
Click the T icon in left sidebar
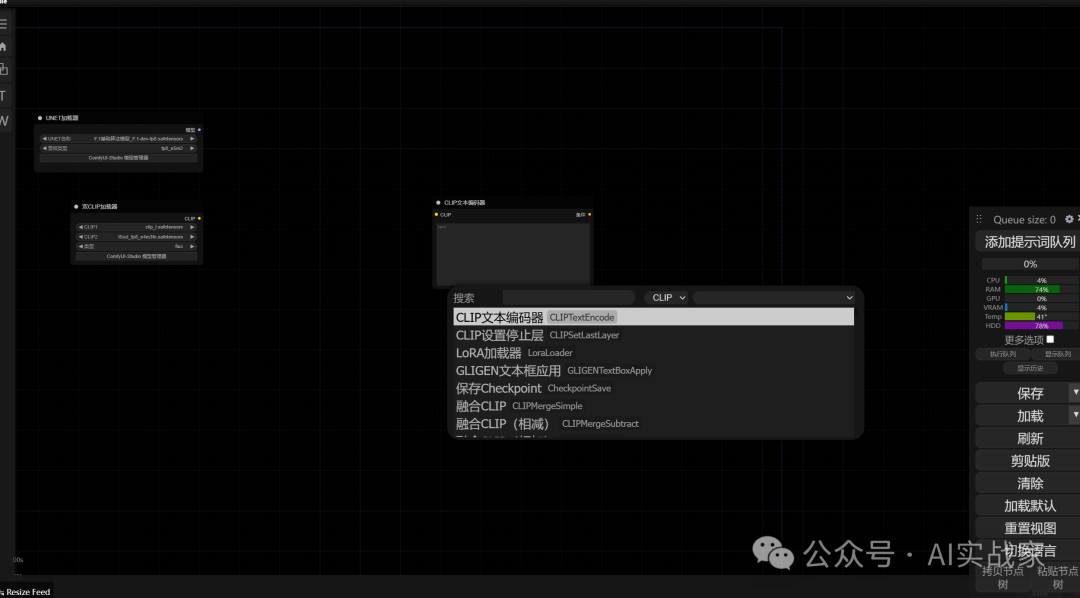(x=3, y=96)
